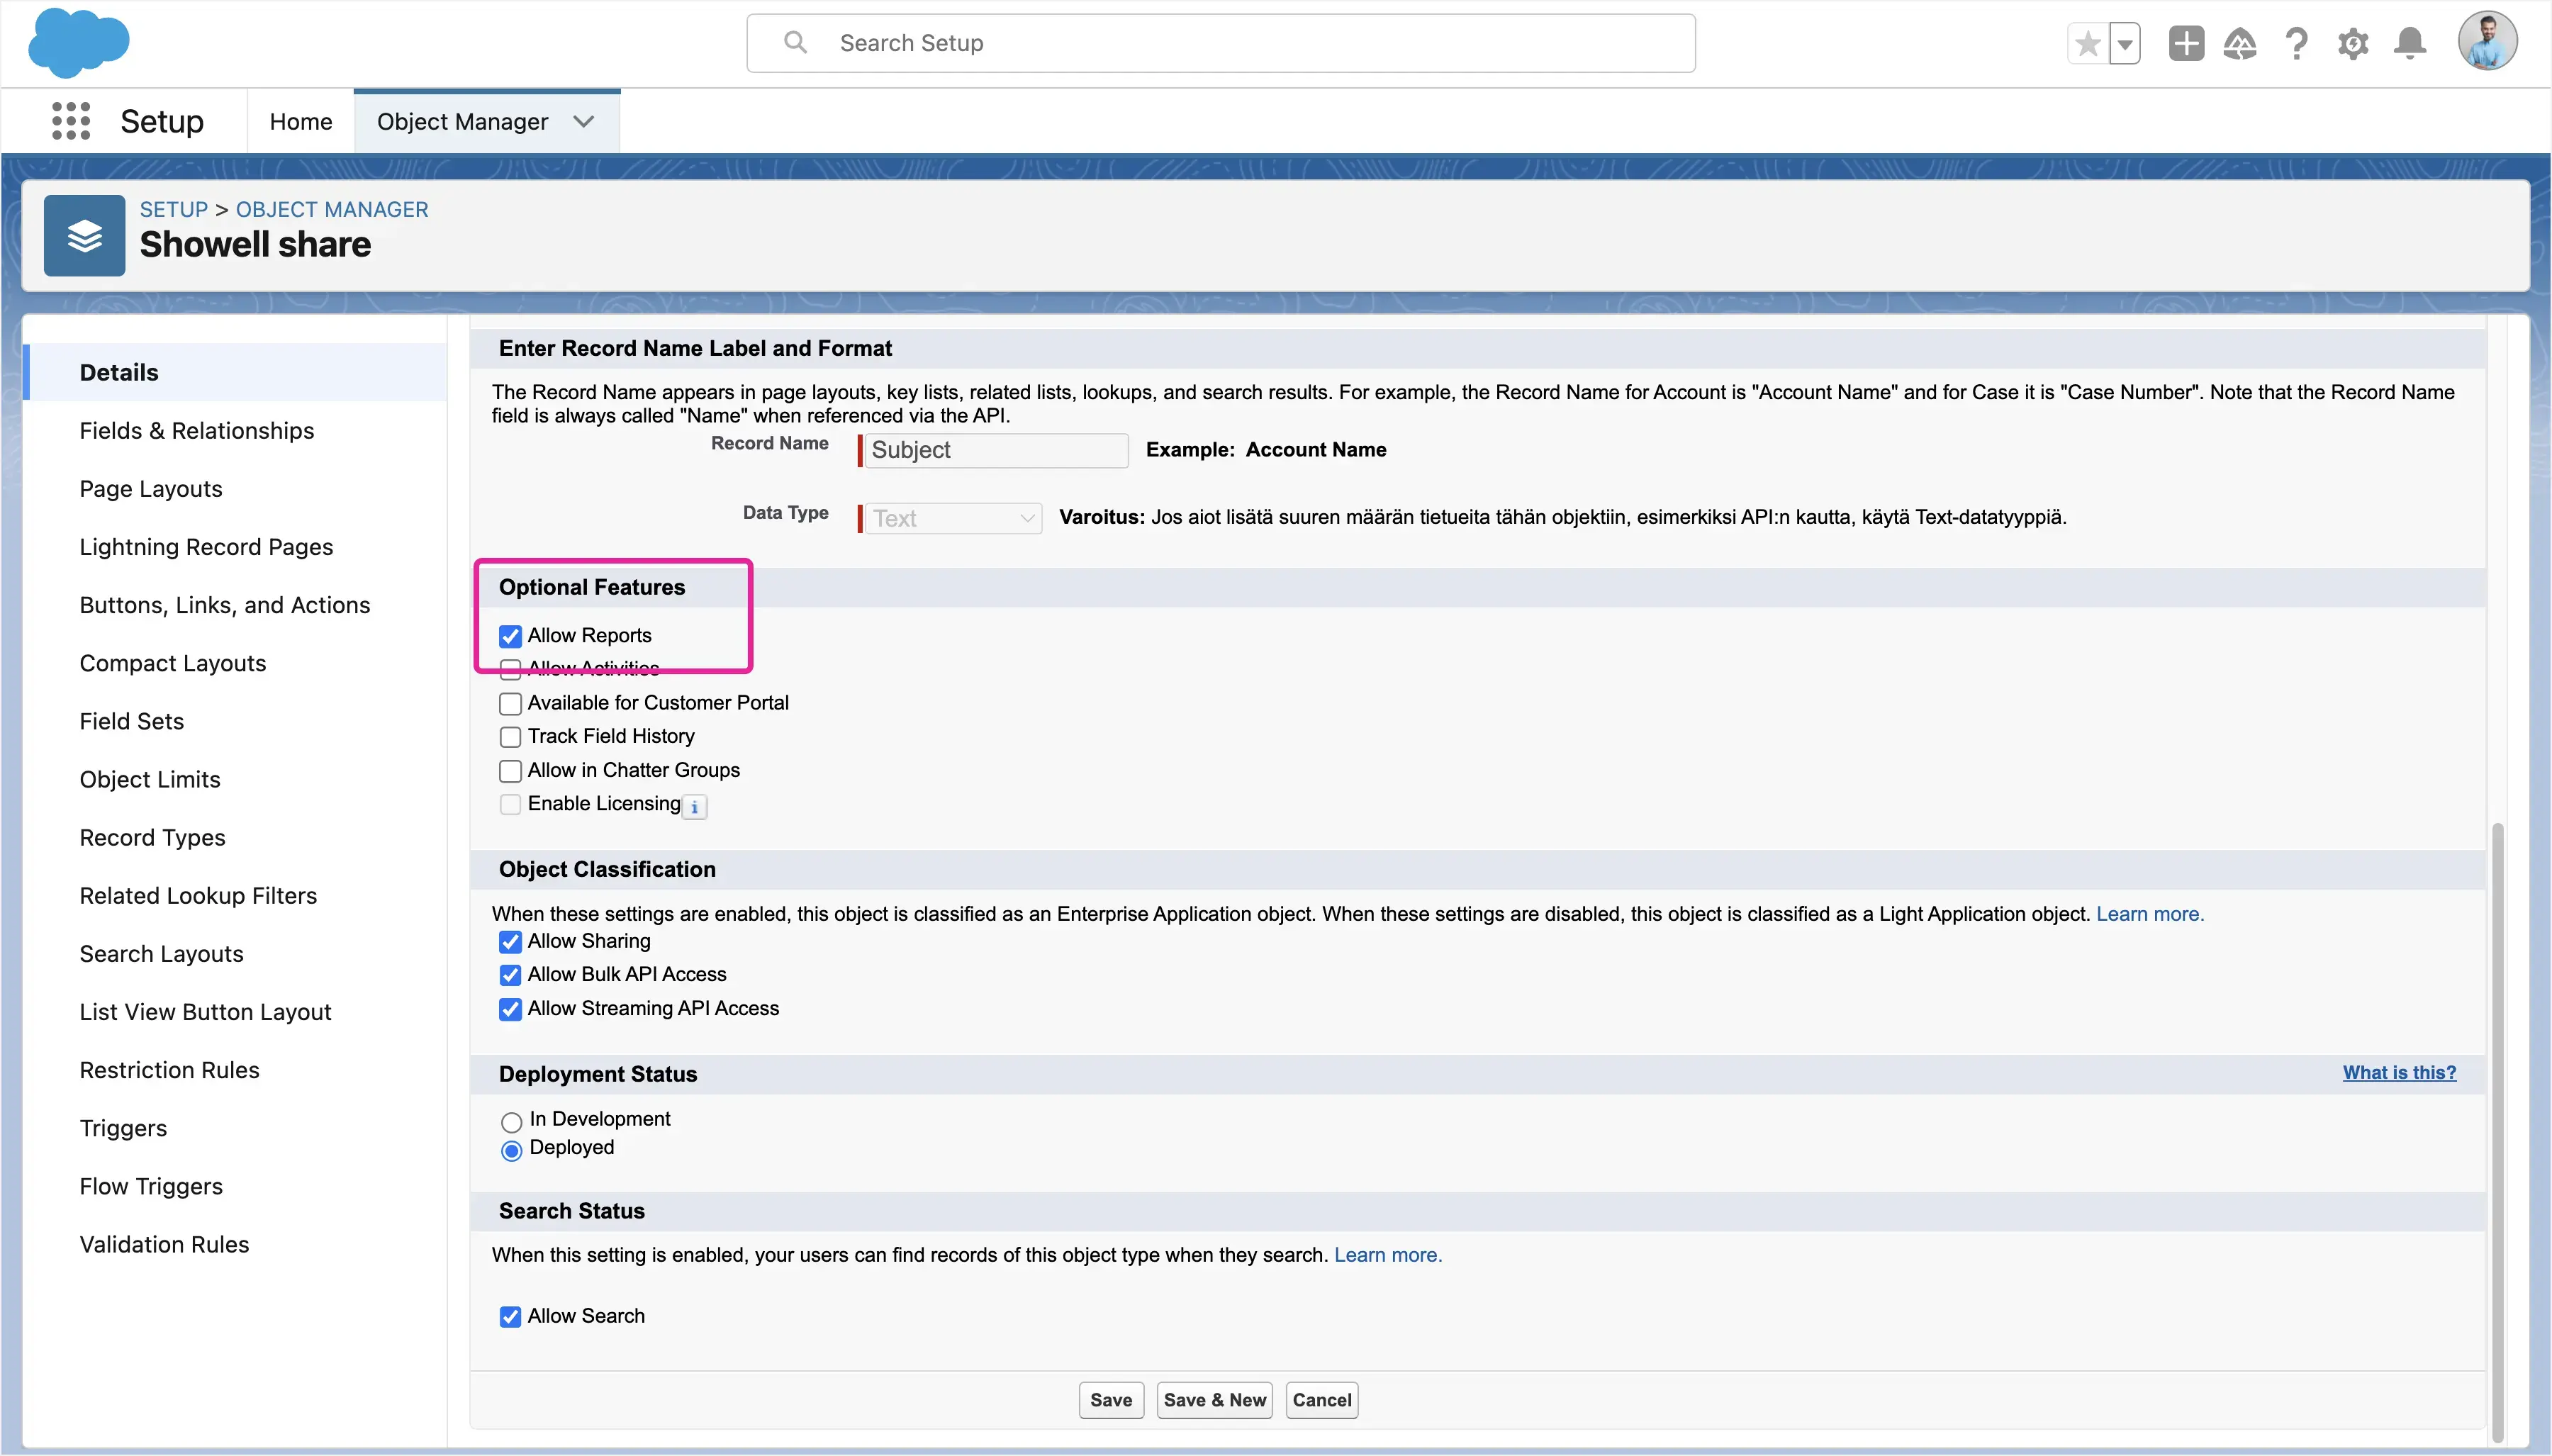Switch to the Home tab
The image size is (2552, 1456).
tap(301, 121)
